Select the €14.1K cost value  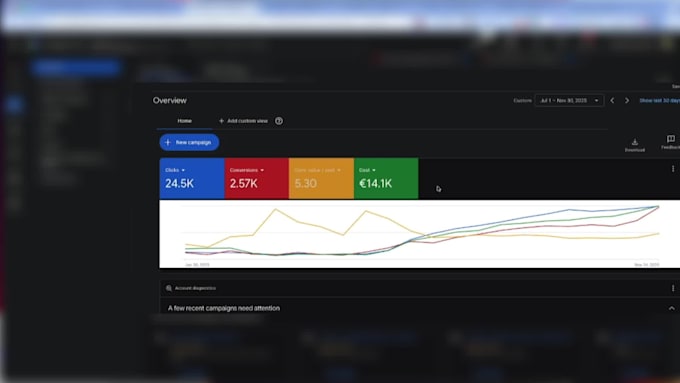click(x=375, y=183)
